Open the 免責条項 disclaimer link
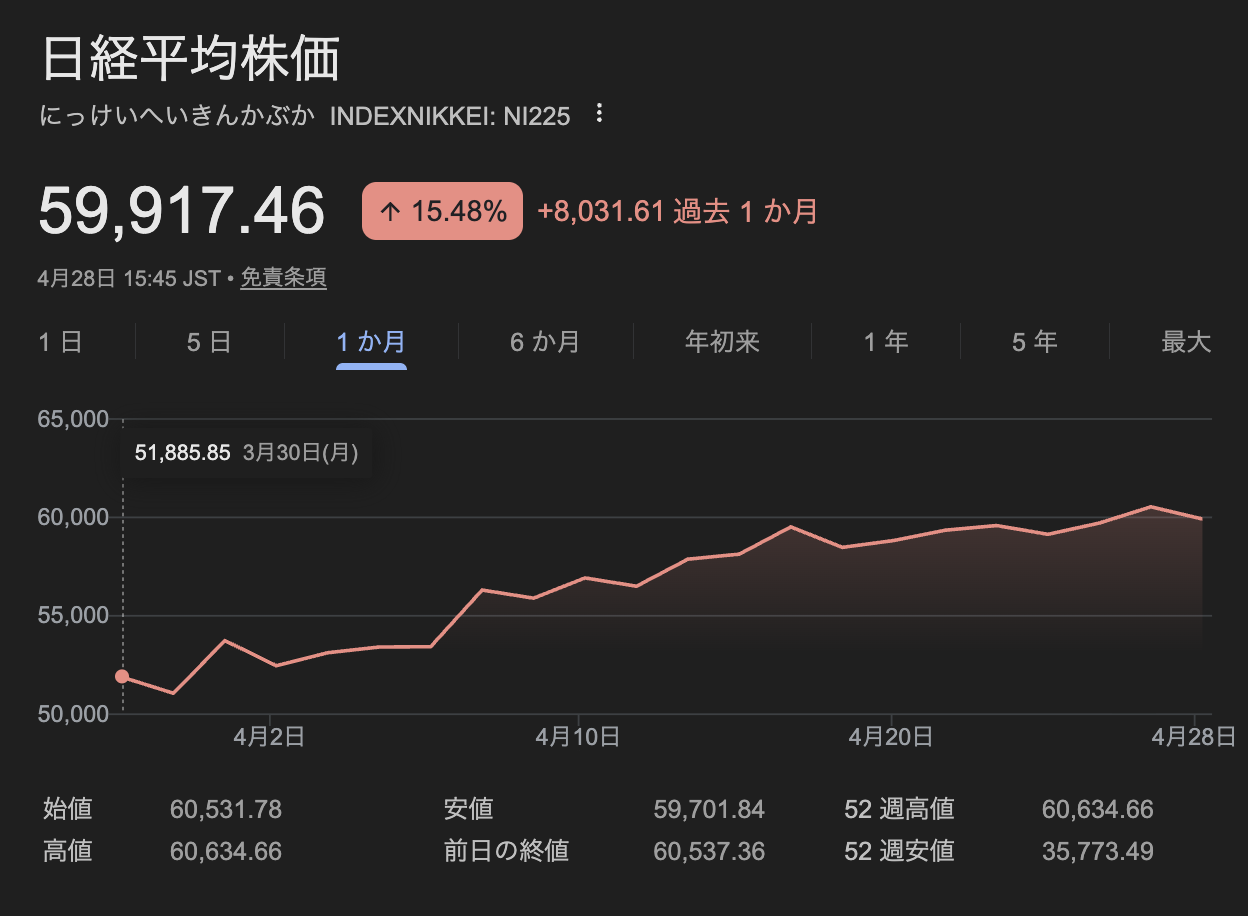 (283, 278)
